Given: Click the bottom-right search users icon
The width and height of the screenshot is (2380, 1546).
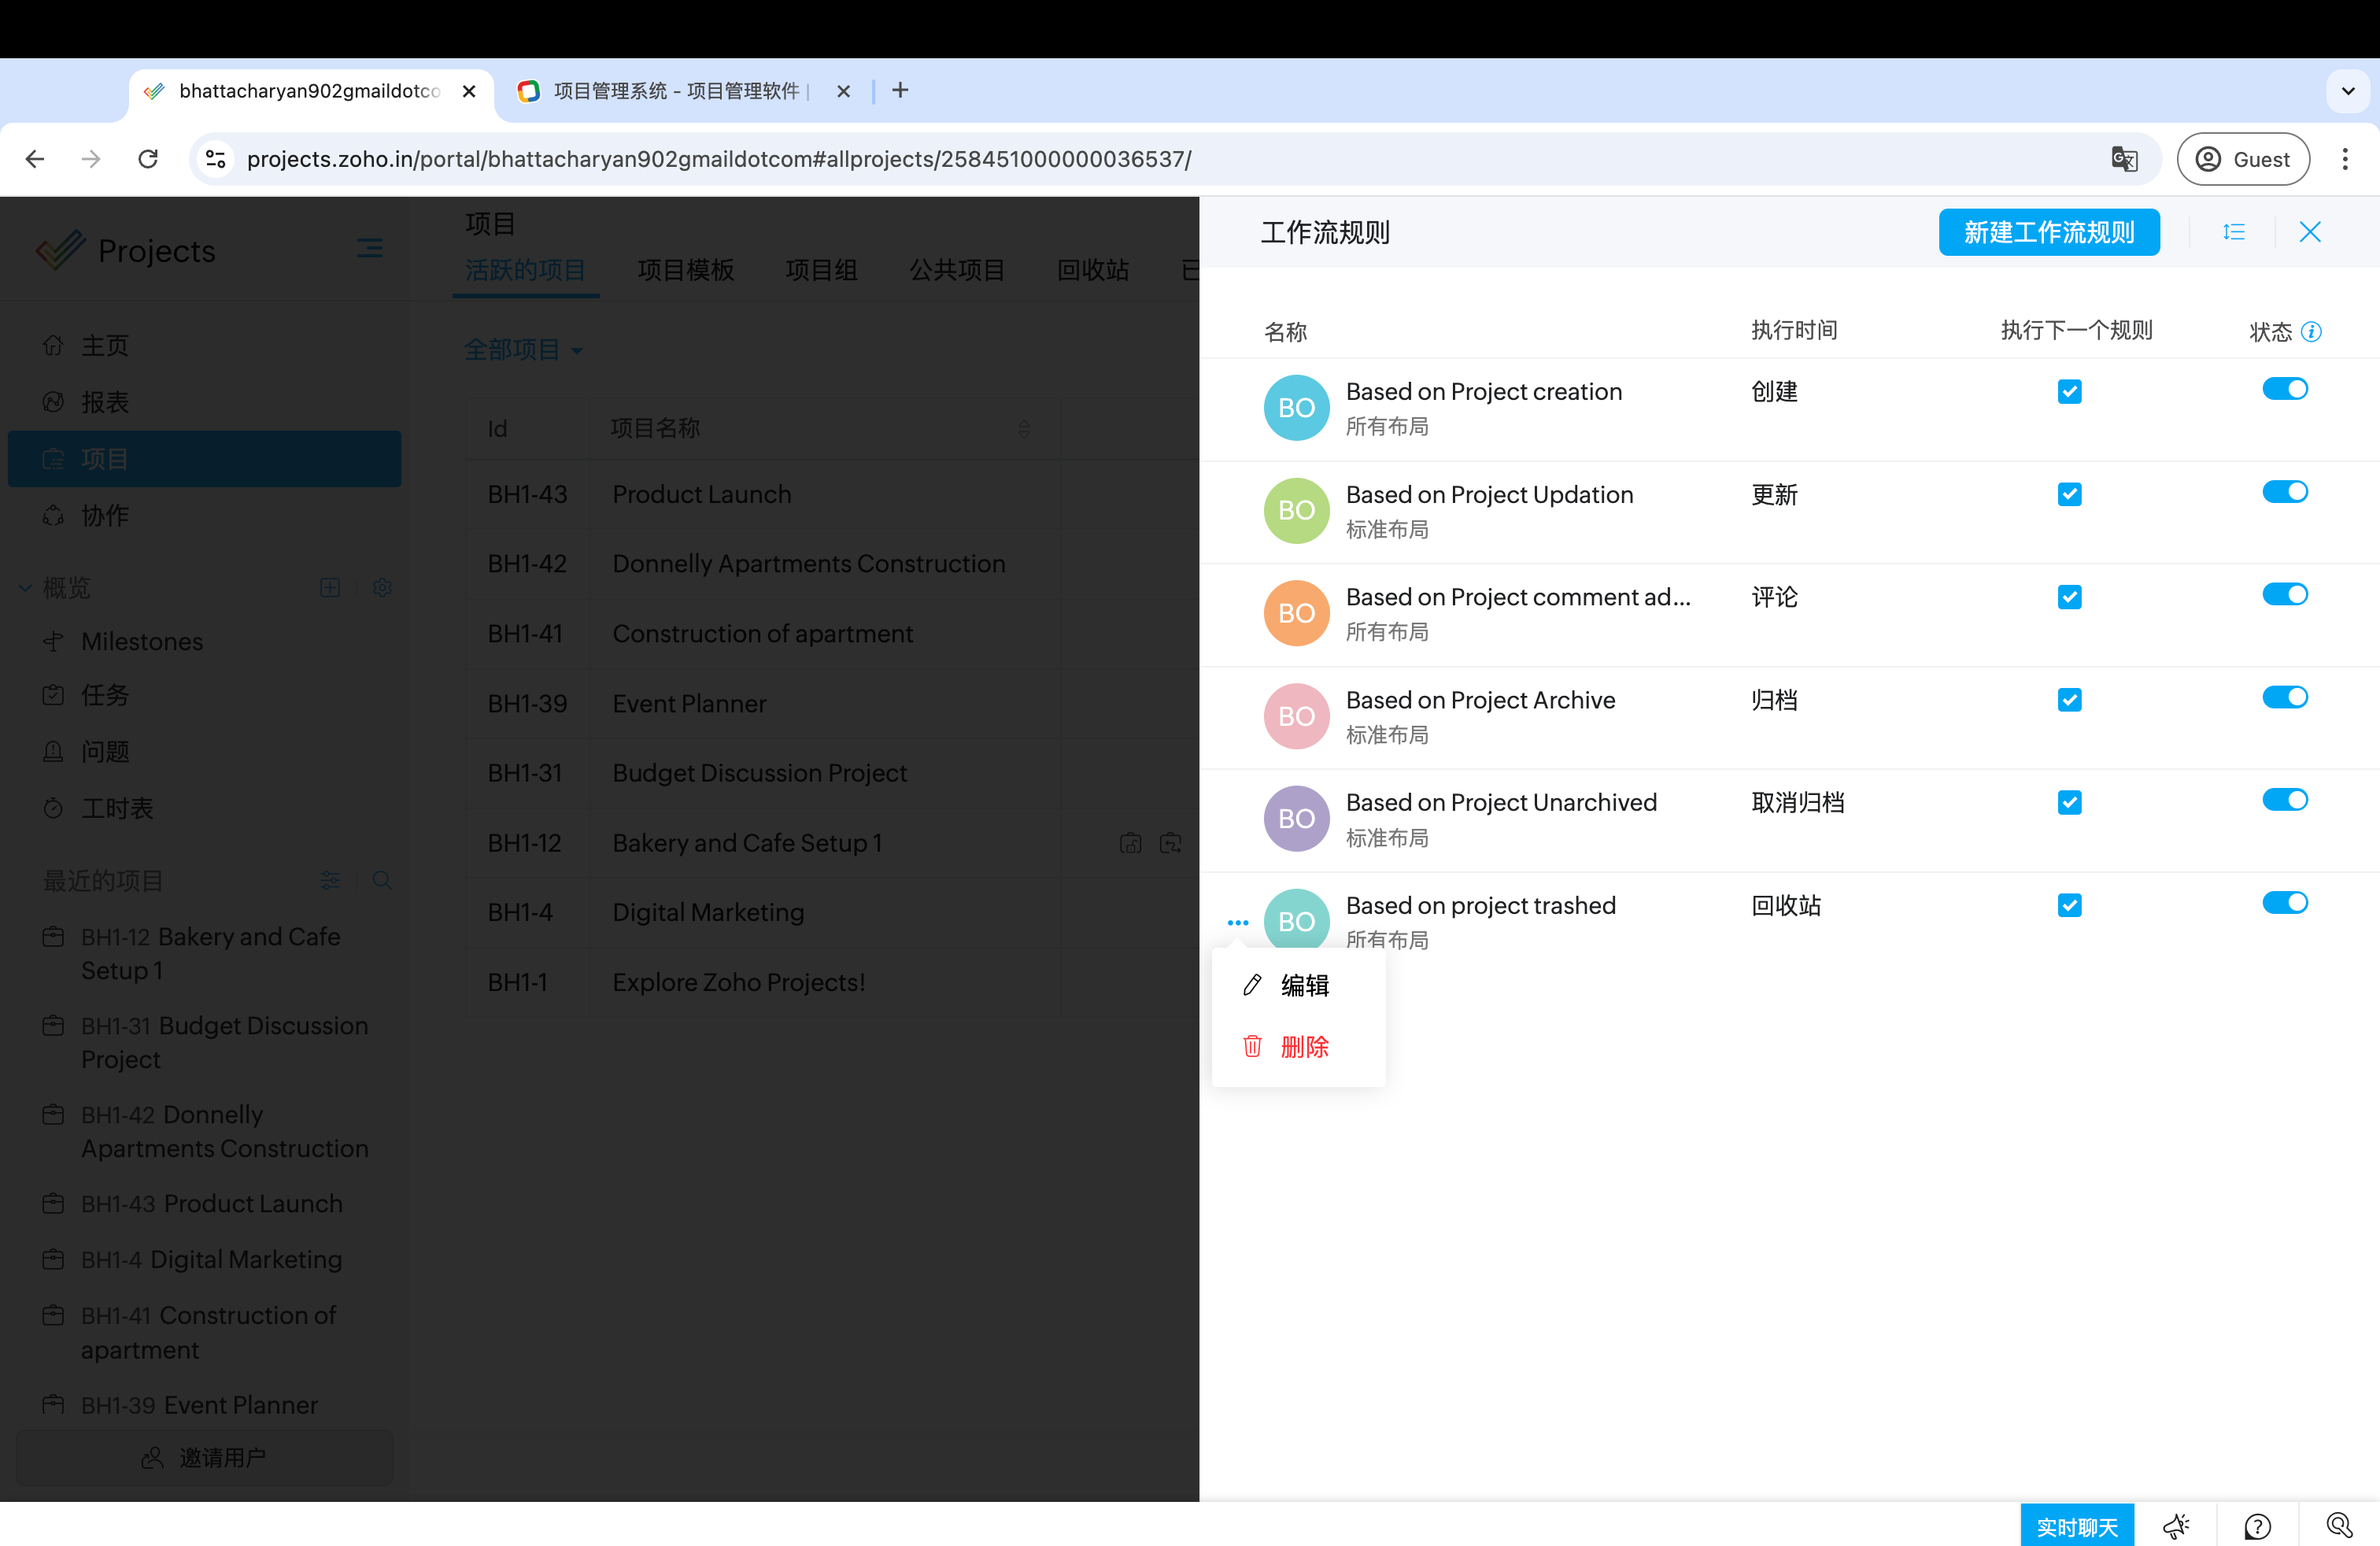Looking at the screenshot, I should click(x=2338, y=1526).
